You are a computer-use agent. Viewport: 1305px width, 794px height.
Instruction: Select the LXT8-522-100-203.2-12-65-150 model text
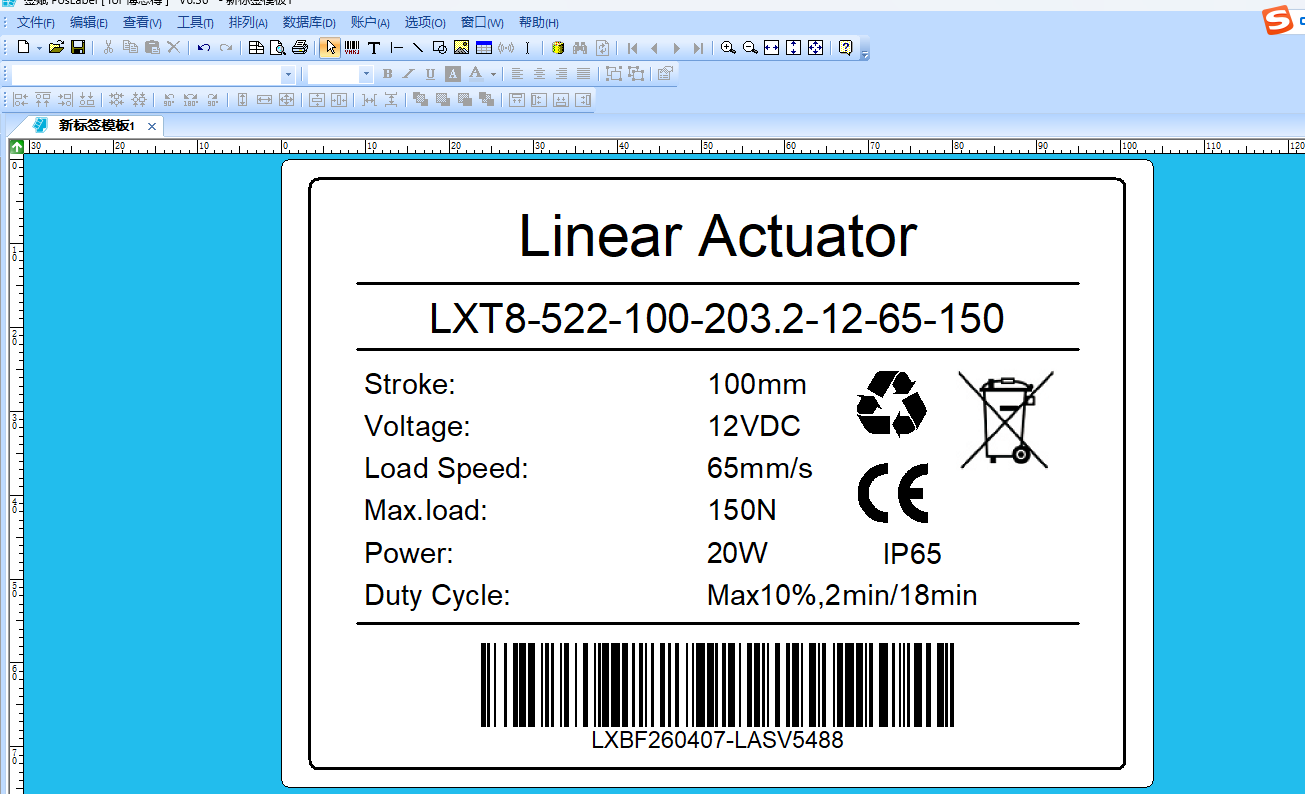coord(717,319)
